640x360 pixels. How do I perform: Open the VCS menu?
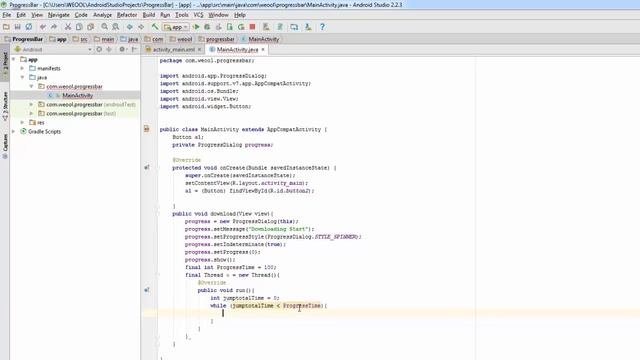[x=198, y=15]
